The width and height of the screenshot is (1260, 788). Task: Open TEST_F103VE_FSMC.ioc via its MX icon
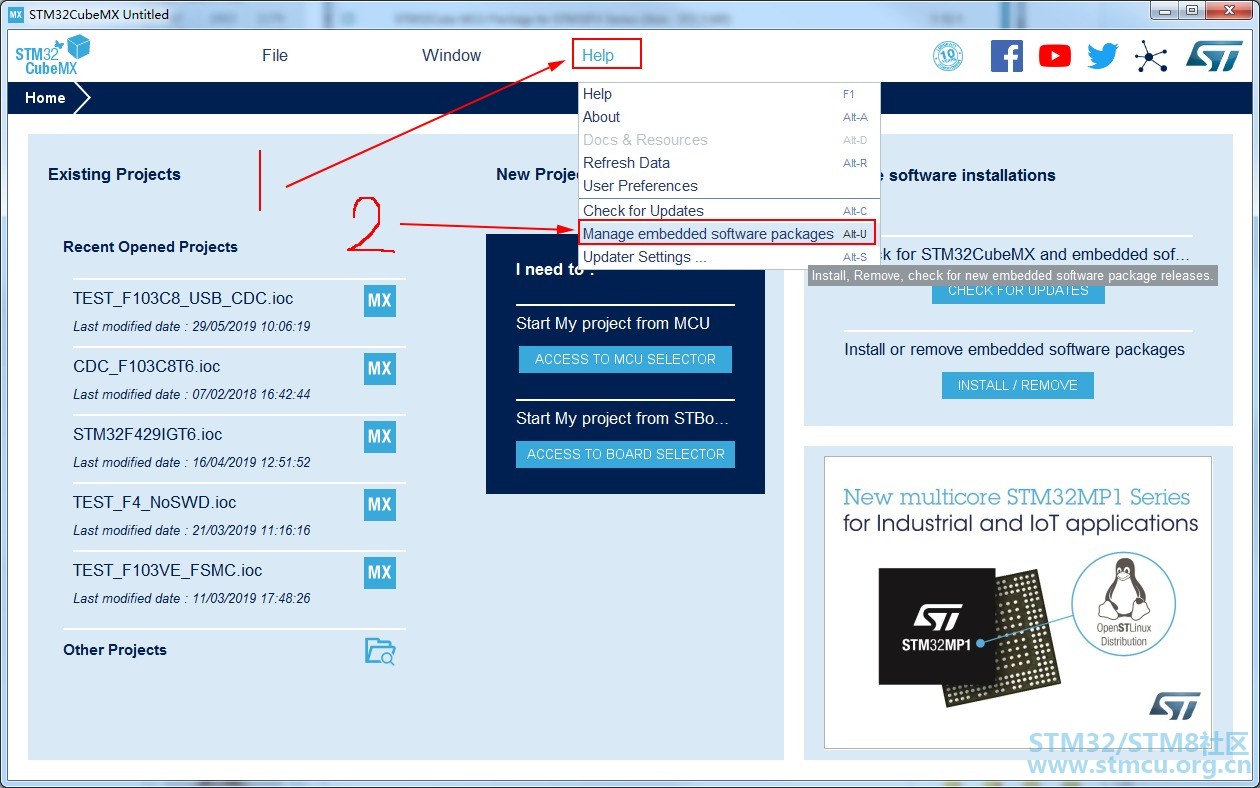tap(380, 573)
